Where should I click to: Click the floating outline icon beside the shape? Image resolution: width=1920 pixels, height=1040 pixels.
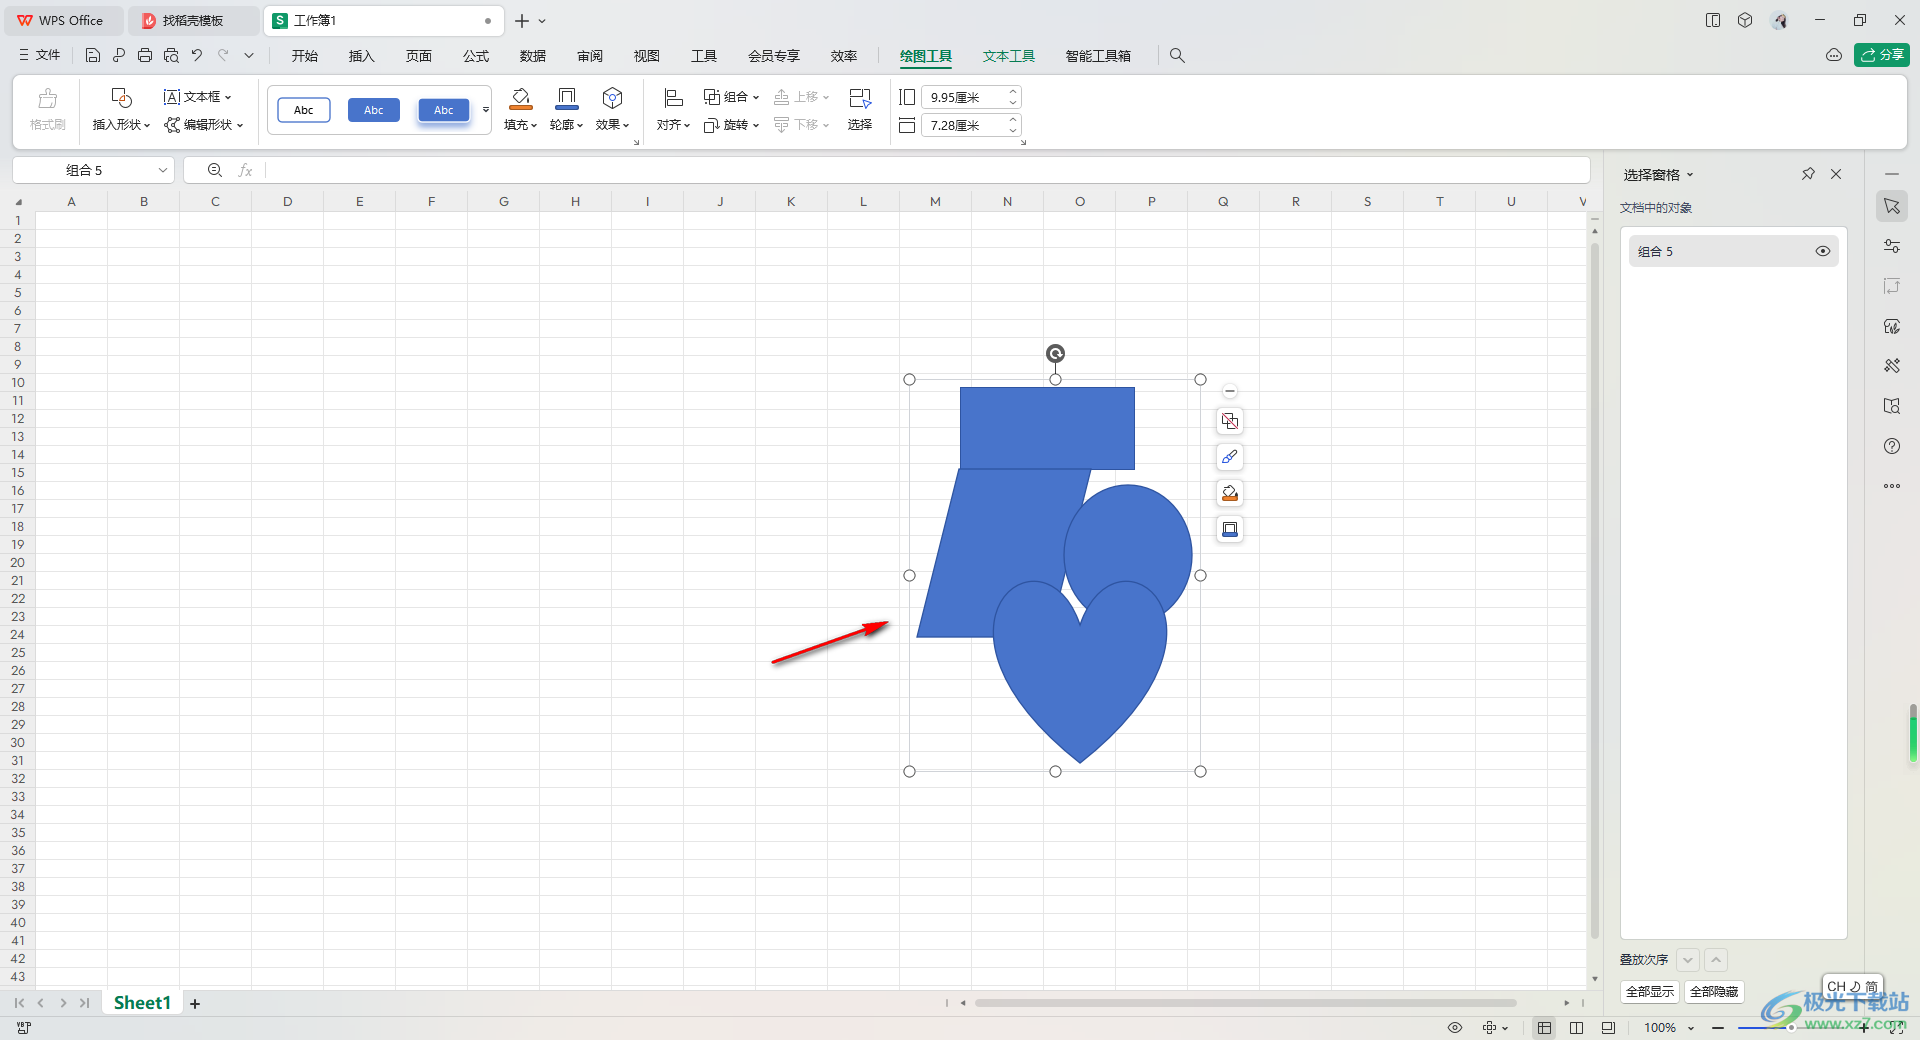(x=1230, y=529)
